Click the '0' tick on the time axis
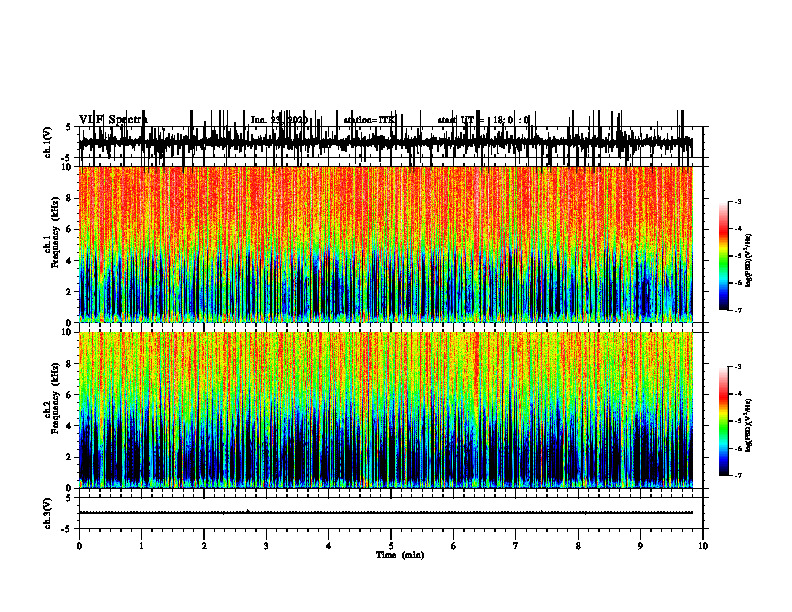This screenshot has height=612, width=792. pos(79,546)
